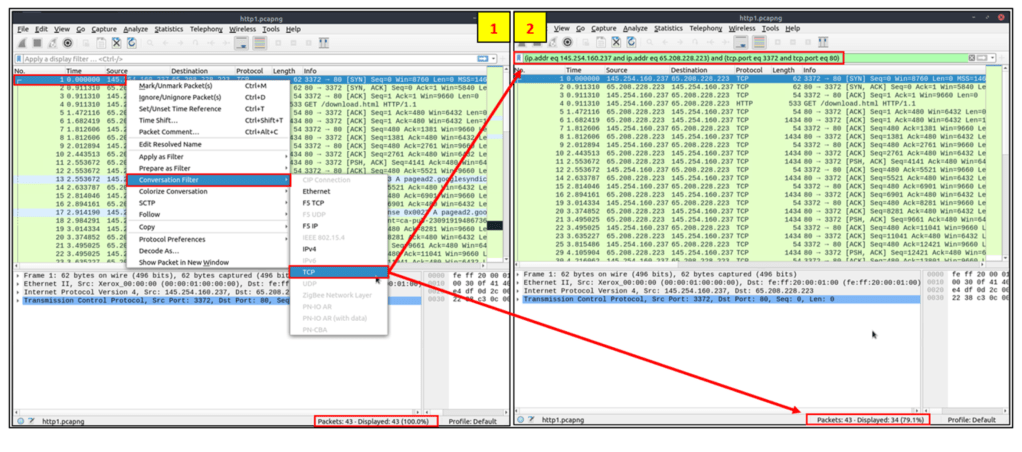Click the filter bookmark icon in left filter bar
This screenshot has width=1022, height=452.
pos(20,59)
